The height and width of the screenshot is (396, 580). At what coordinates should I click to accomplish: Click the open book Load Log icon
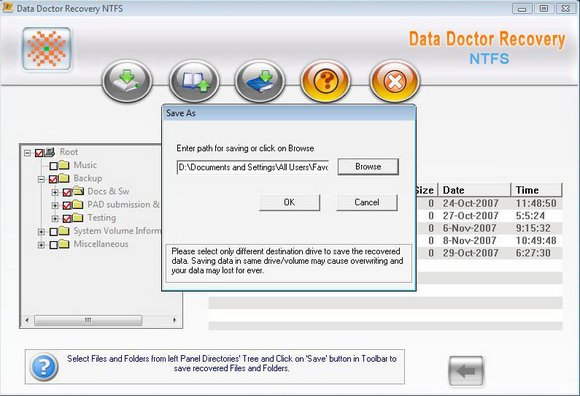[x=194, y=81]
